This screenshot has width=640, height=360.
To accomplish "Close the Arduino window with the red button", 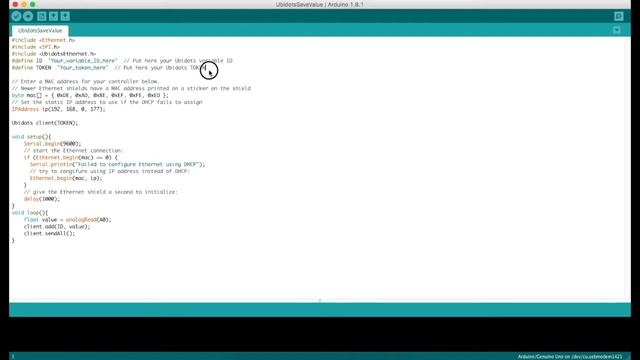I will pos(16,4).
